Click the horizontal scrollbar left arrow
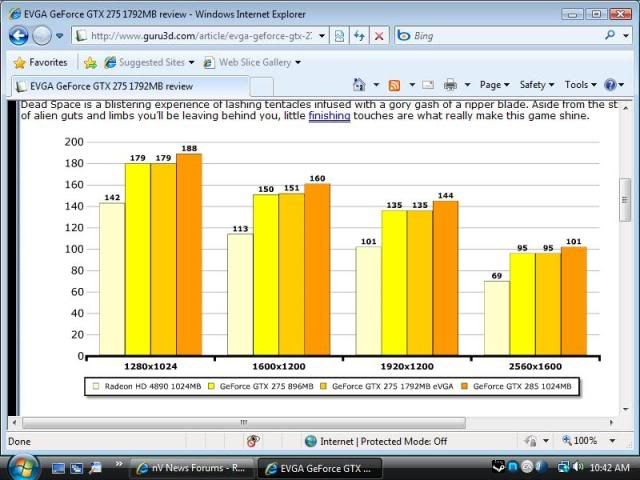 click(14, 423)
